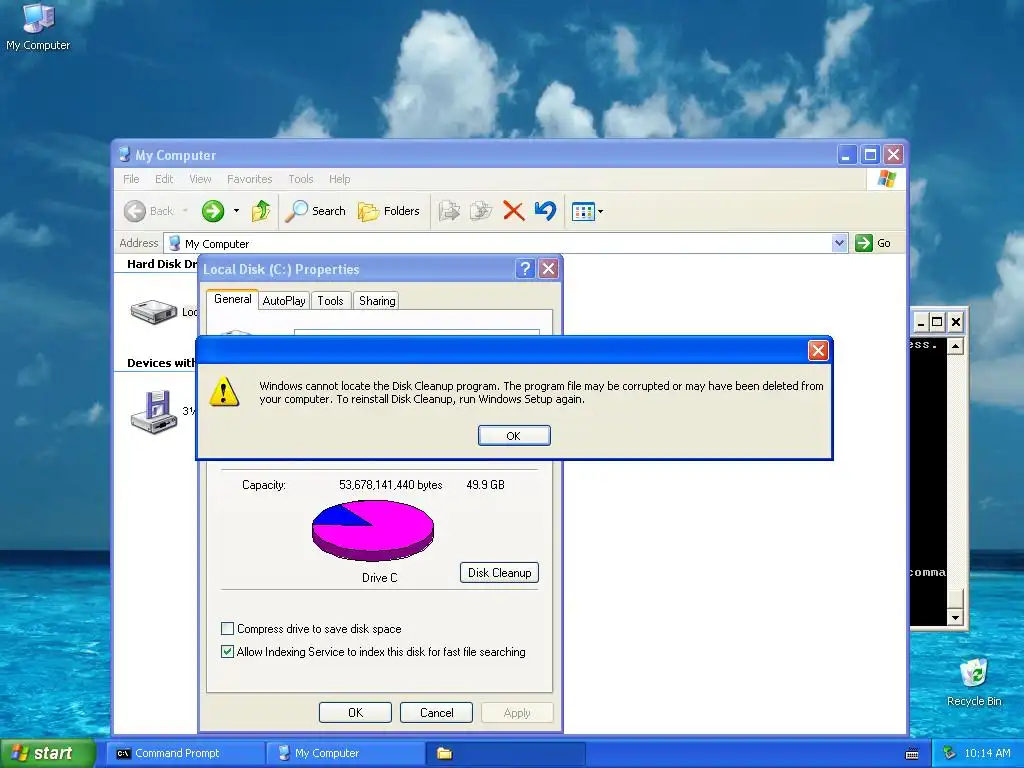1024x768 pixels.
Task: Click the on-screen keyboard tray icon
Action: pos(912,754)
